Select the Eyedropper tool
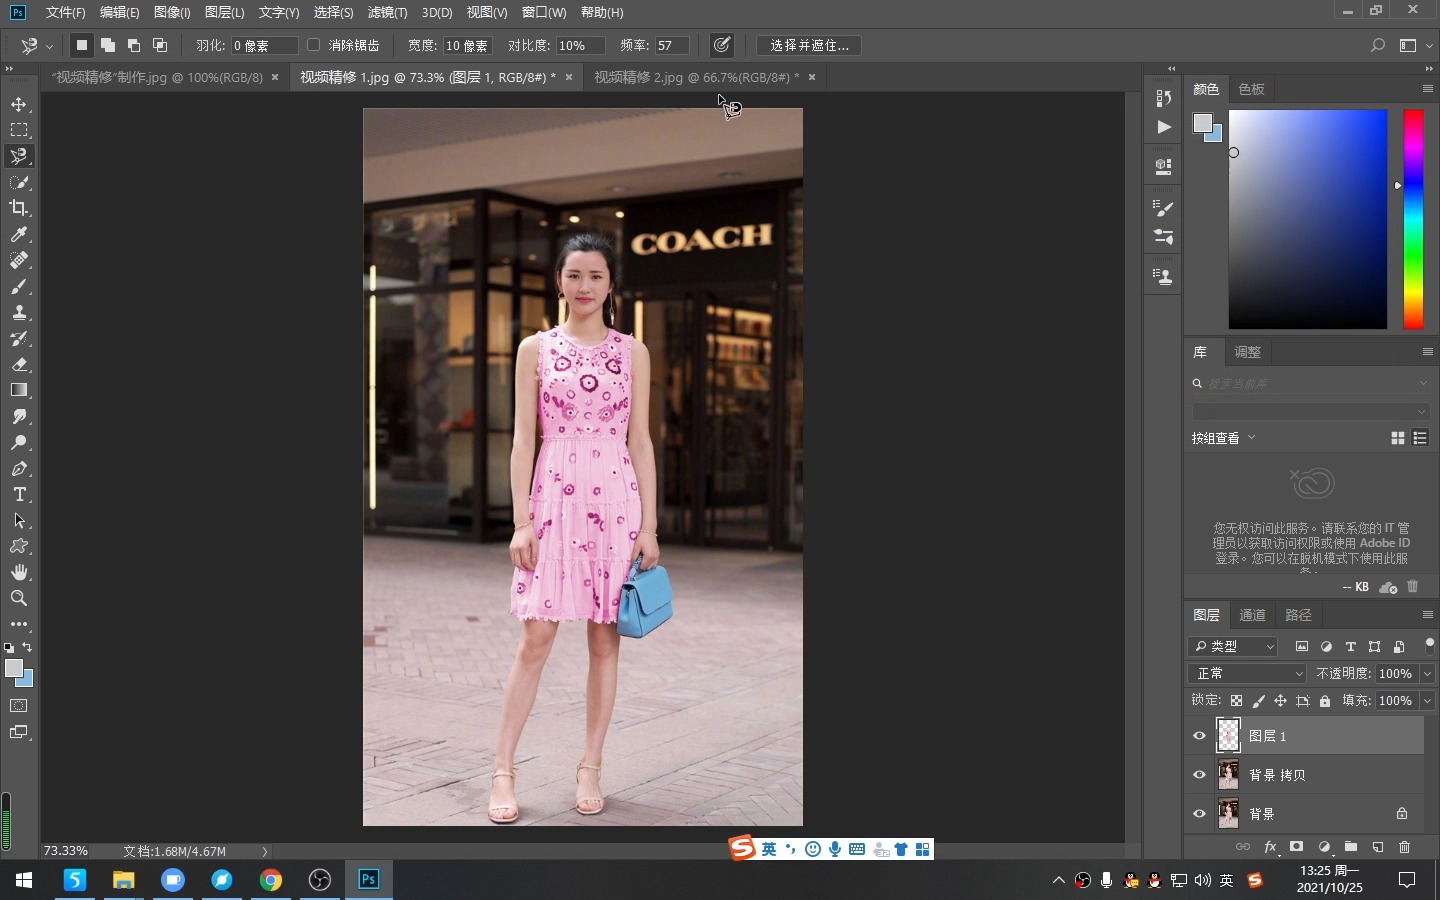Image resolution: width=1440 pixels, height=900 pixels. (19, 234)
